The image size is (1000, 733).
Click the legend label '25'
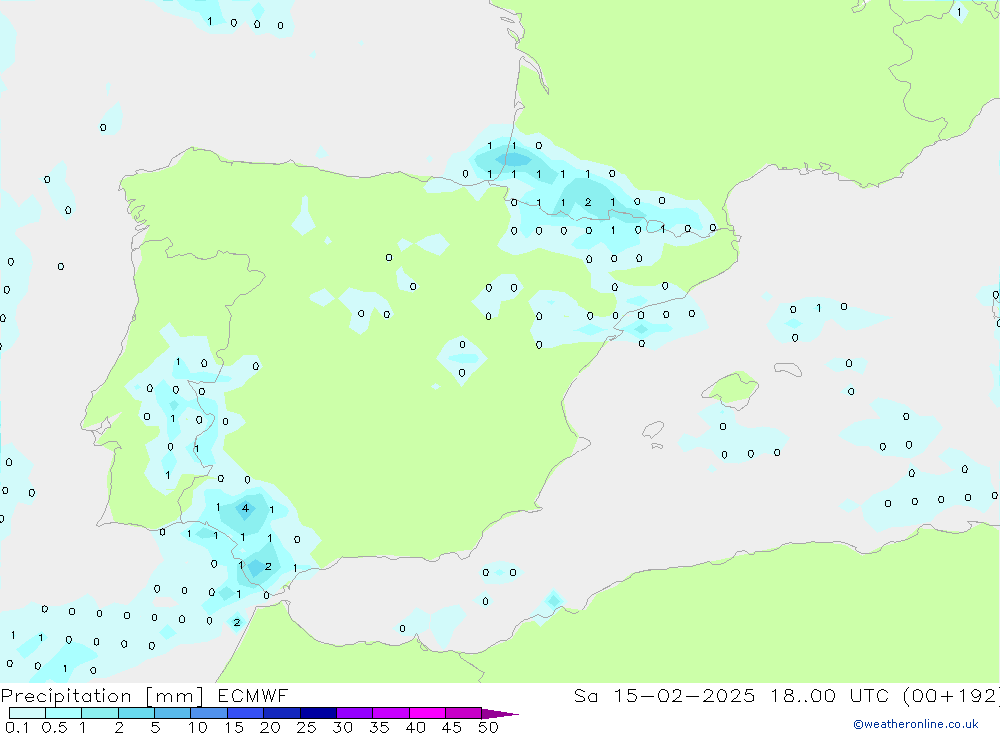pos(306,727)
